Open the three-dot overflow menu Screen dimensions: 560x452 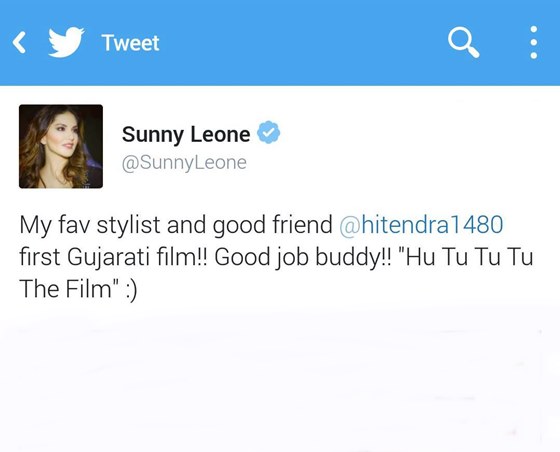(x=534, y=42)
